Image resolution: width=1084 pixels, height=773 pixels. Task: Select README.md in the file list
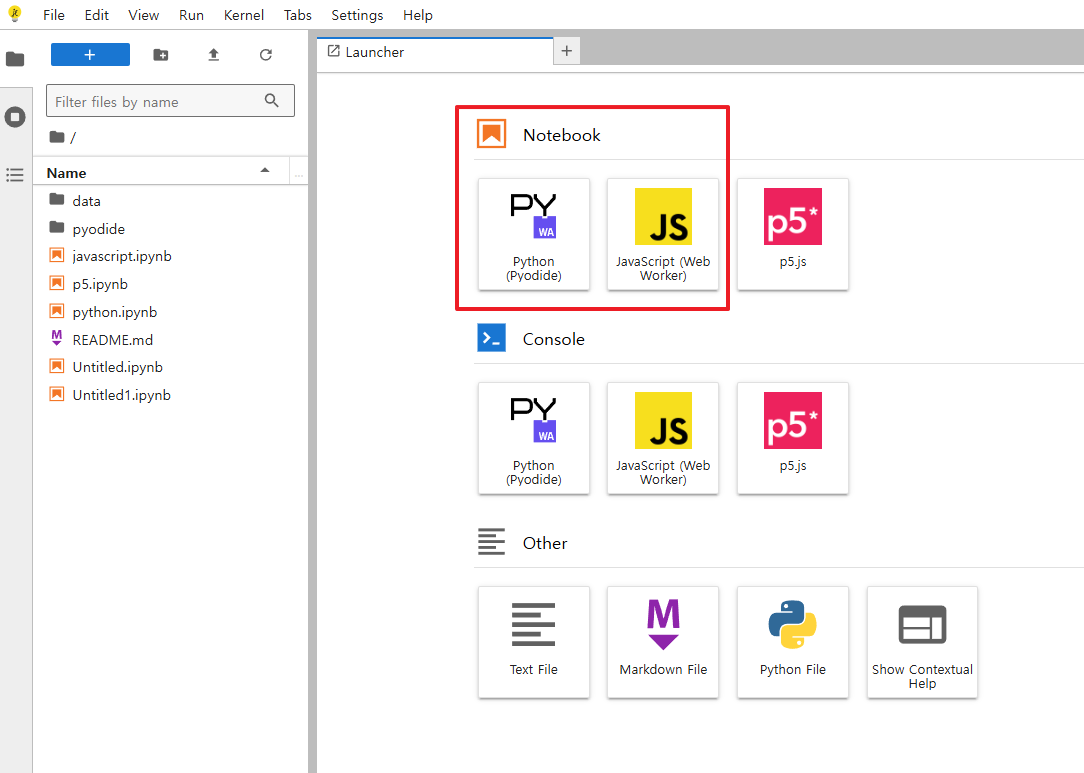pos(170,339)
